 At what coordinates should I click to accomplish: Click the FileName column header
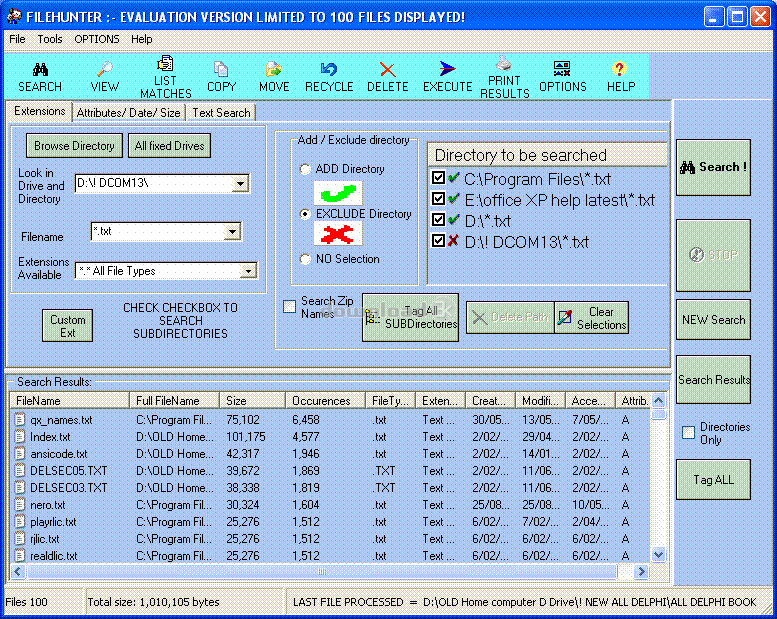point(69,400)
